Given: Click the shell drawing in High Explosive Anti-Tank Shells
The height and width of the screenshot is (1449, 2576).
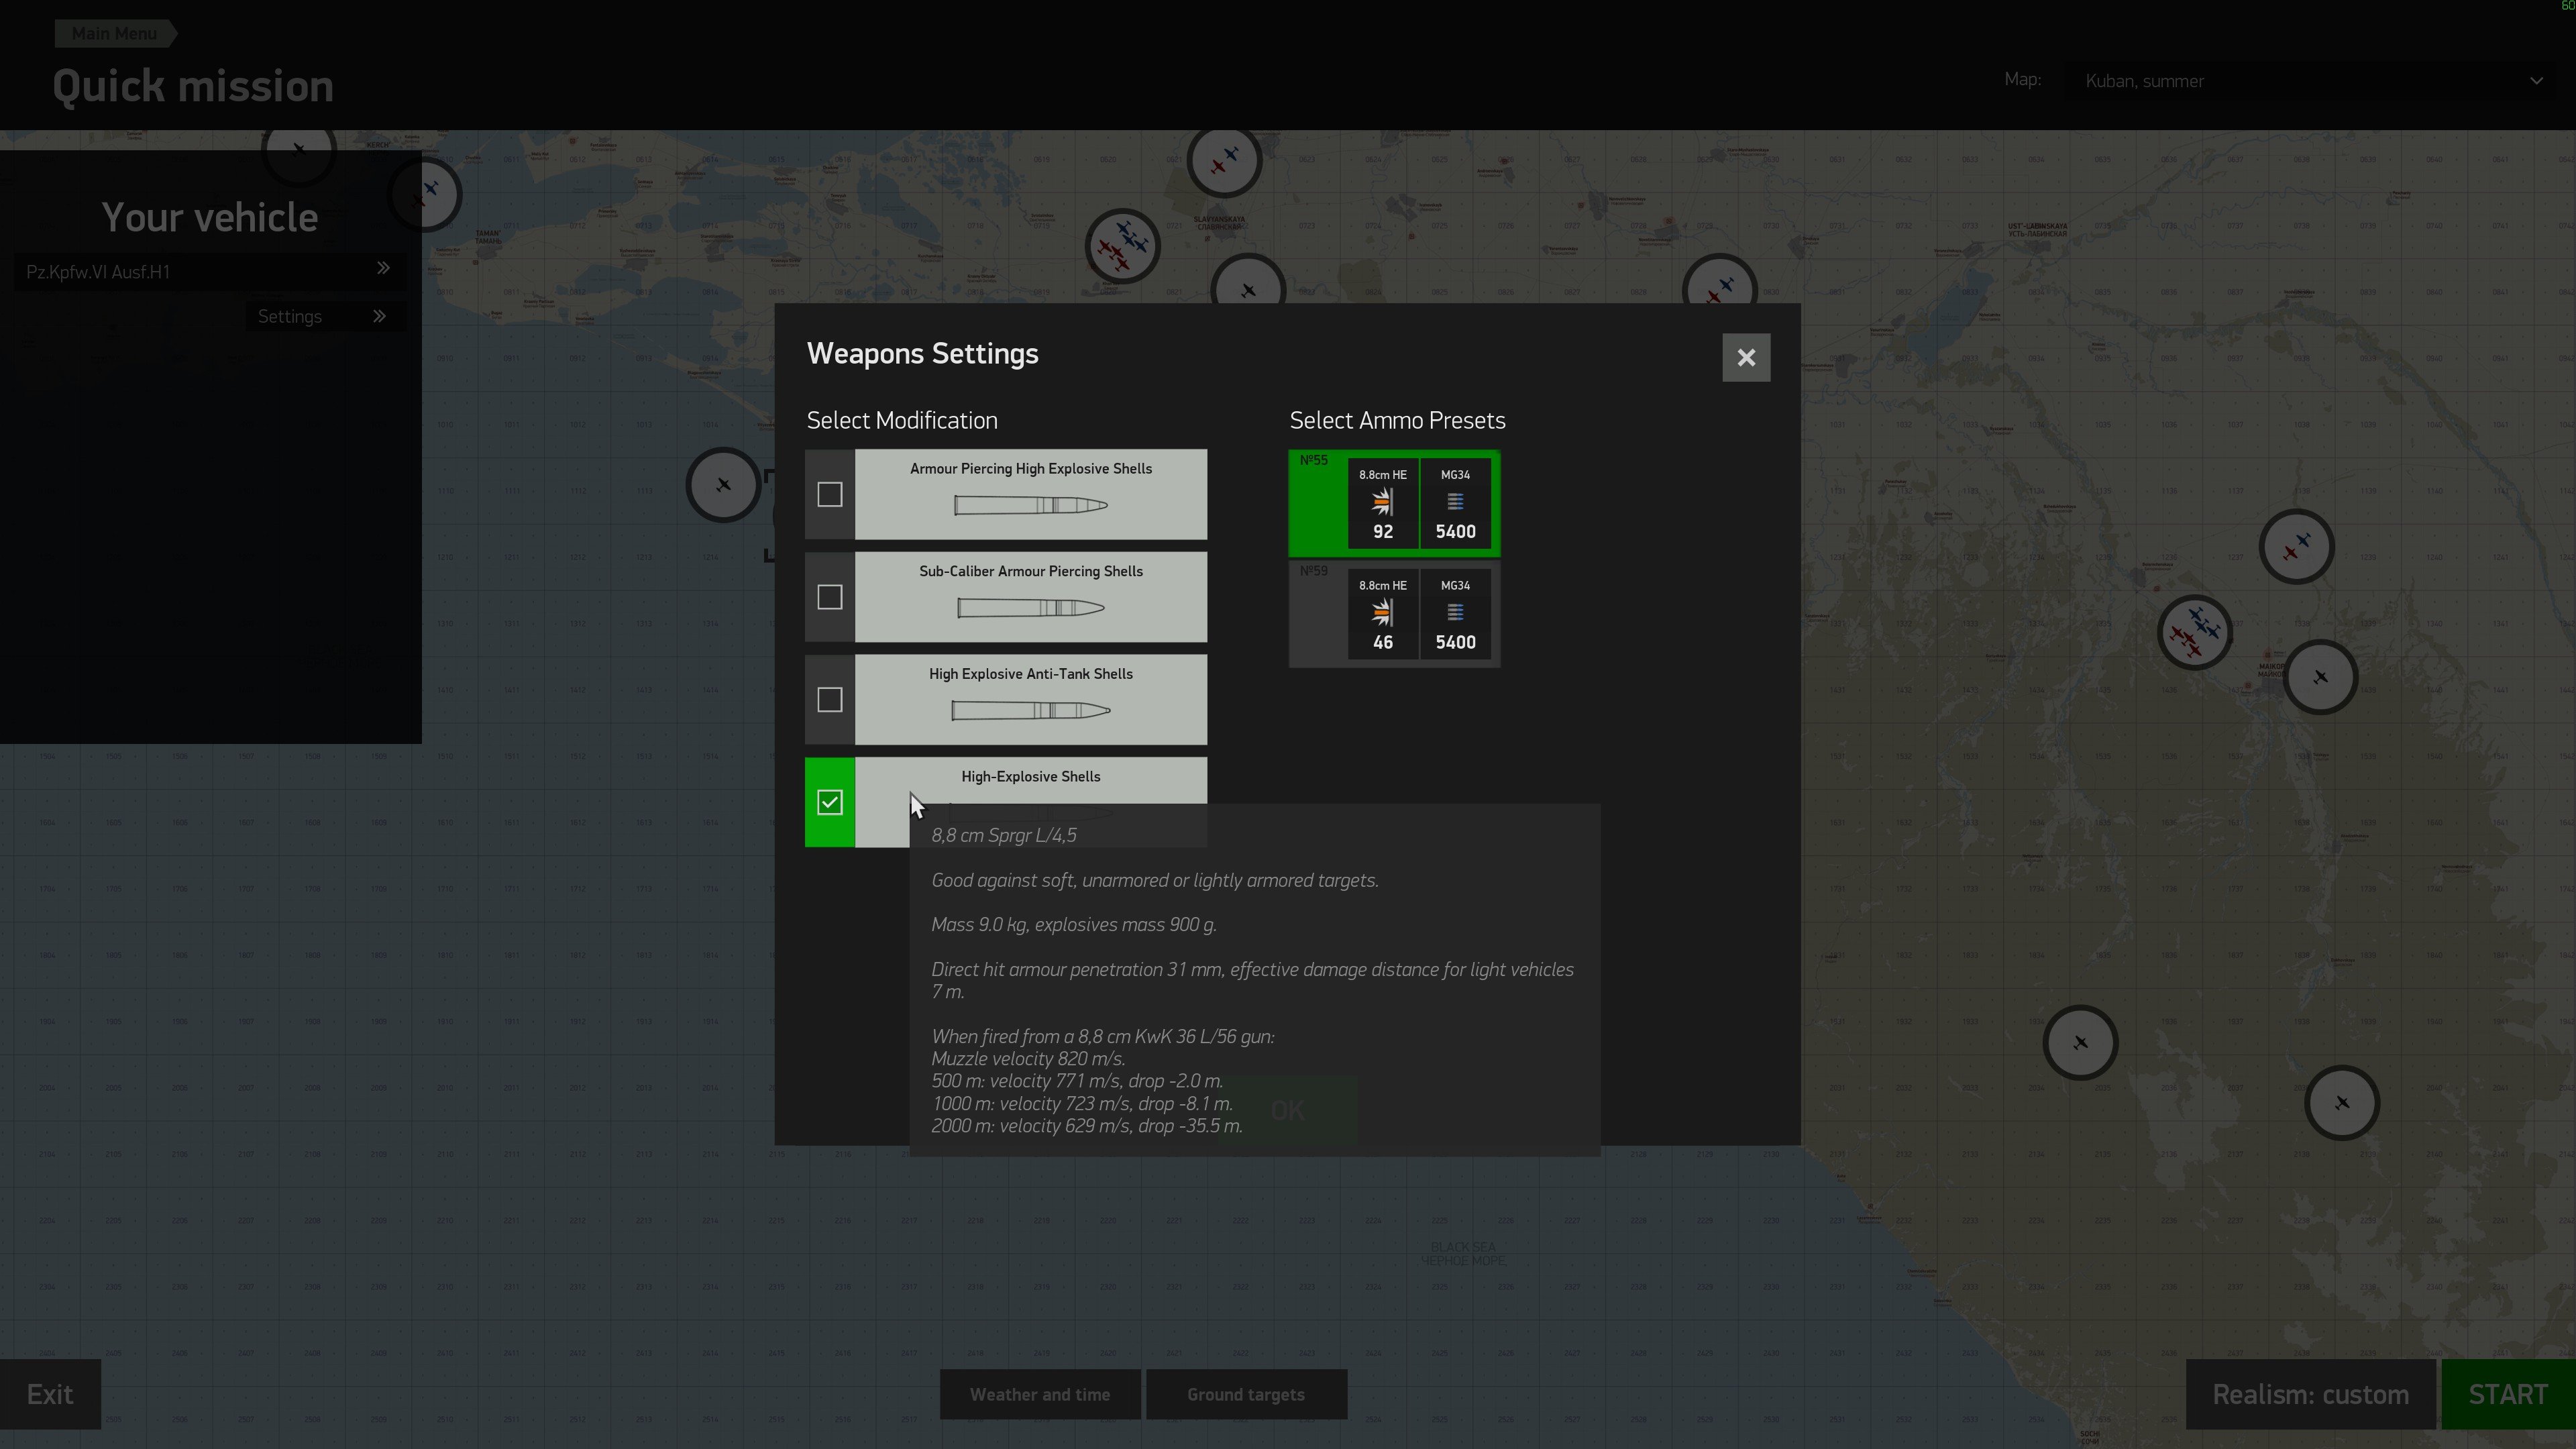Looking at the screenshot, I should 1030,711.
